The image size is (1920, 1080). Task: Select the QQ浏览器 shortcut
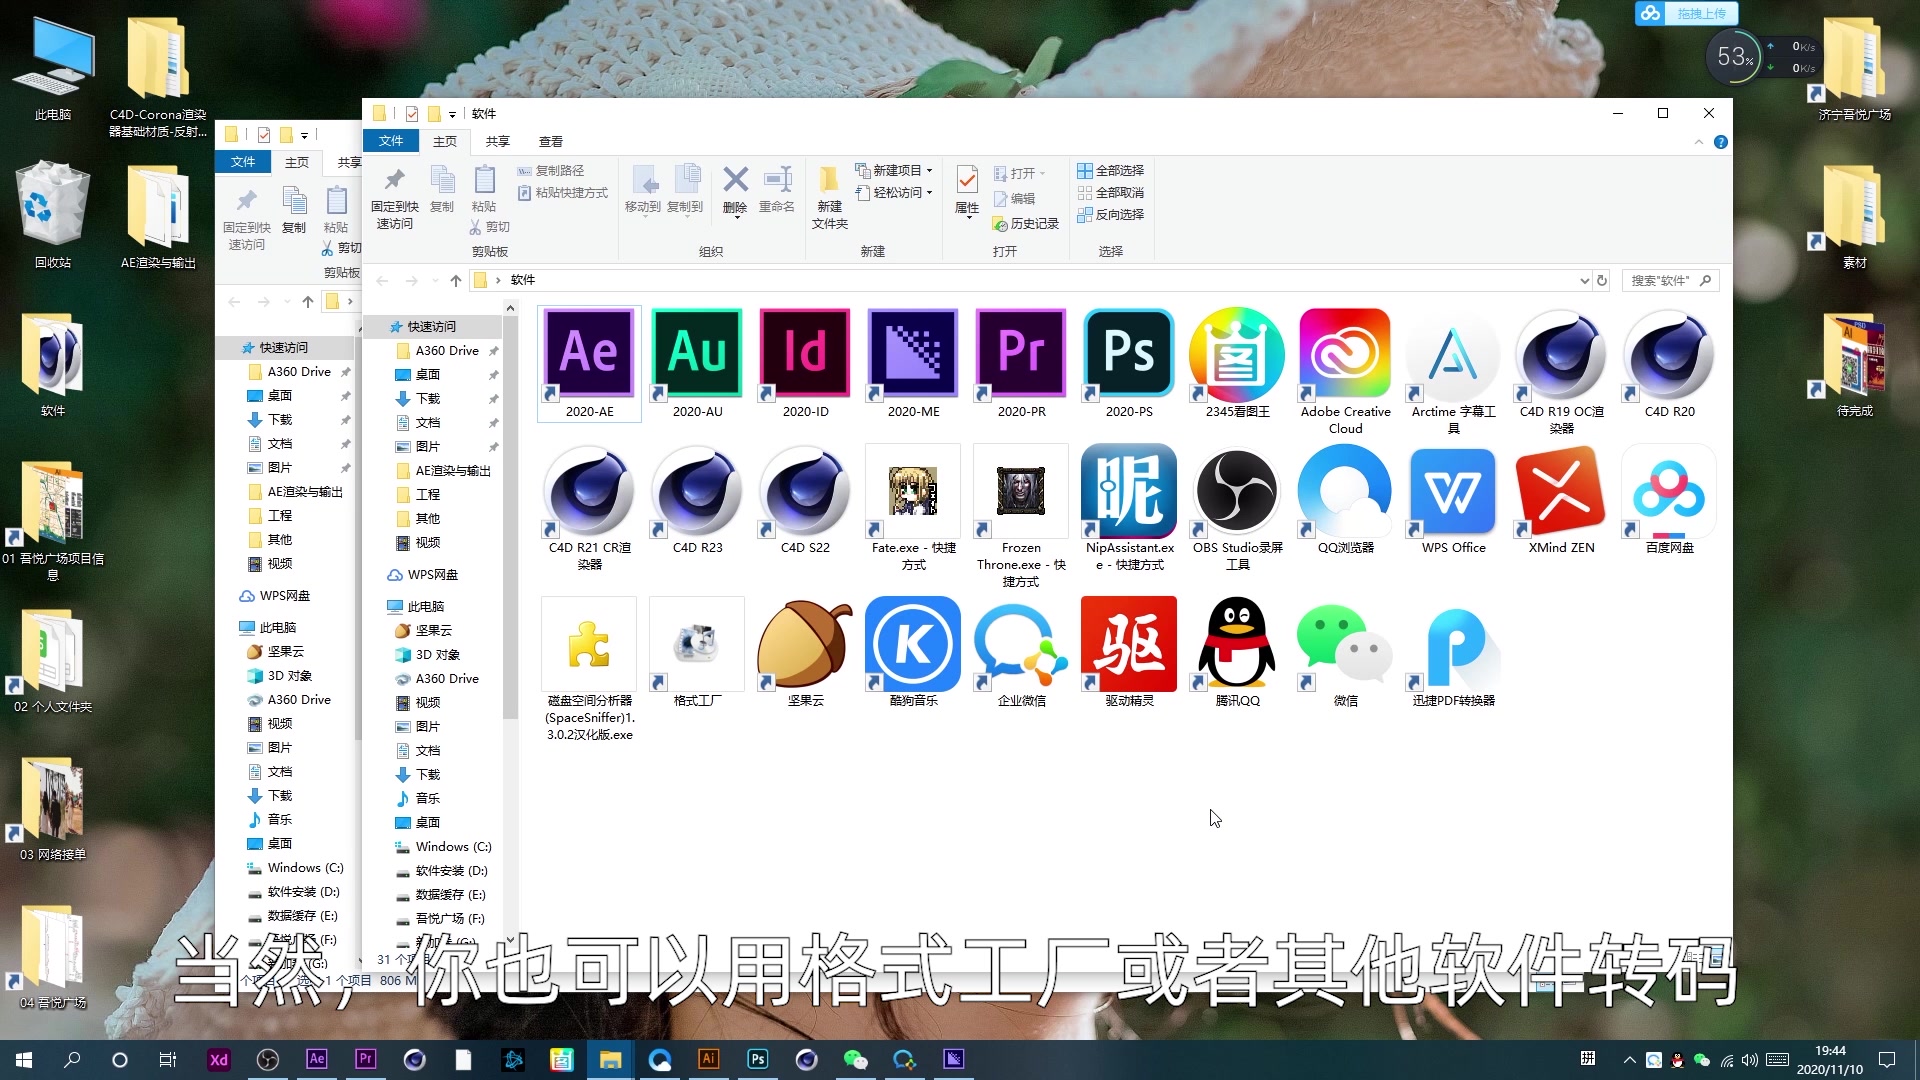pos(1345,500)
